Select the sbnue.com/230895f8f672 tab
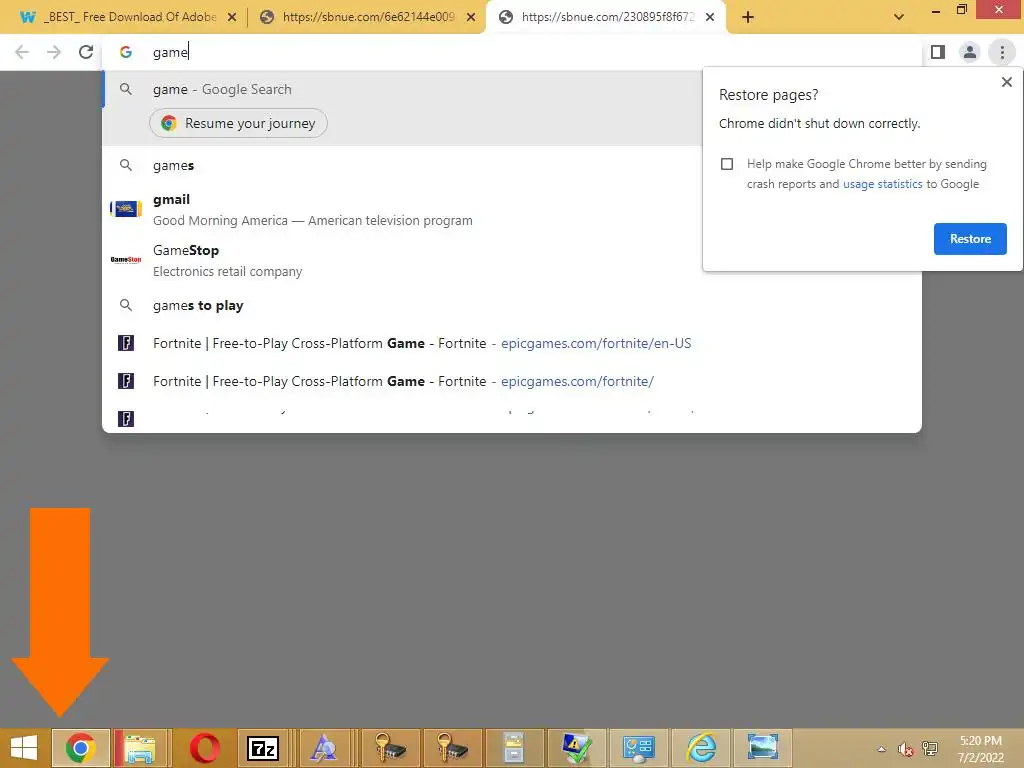 point(605,17)
